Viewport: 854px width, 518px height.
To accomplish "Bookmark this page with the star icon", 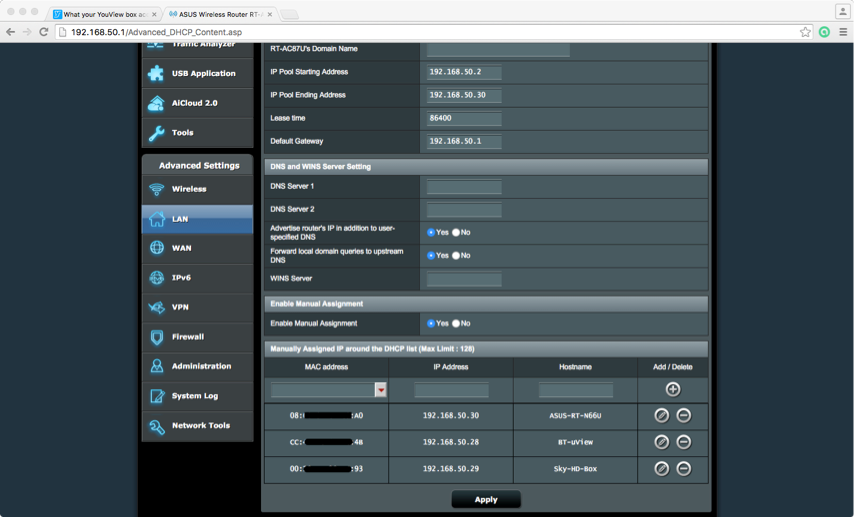I will [x=805, y=32].
